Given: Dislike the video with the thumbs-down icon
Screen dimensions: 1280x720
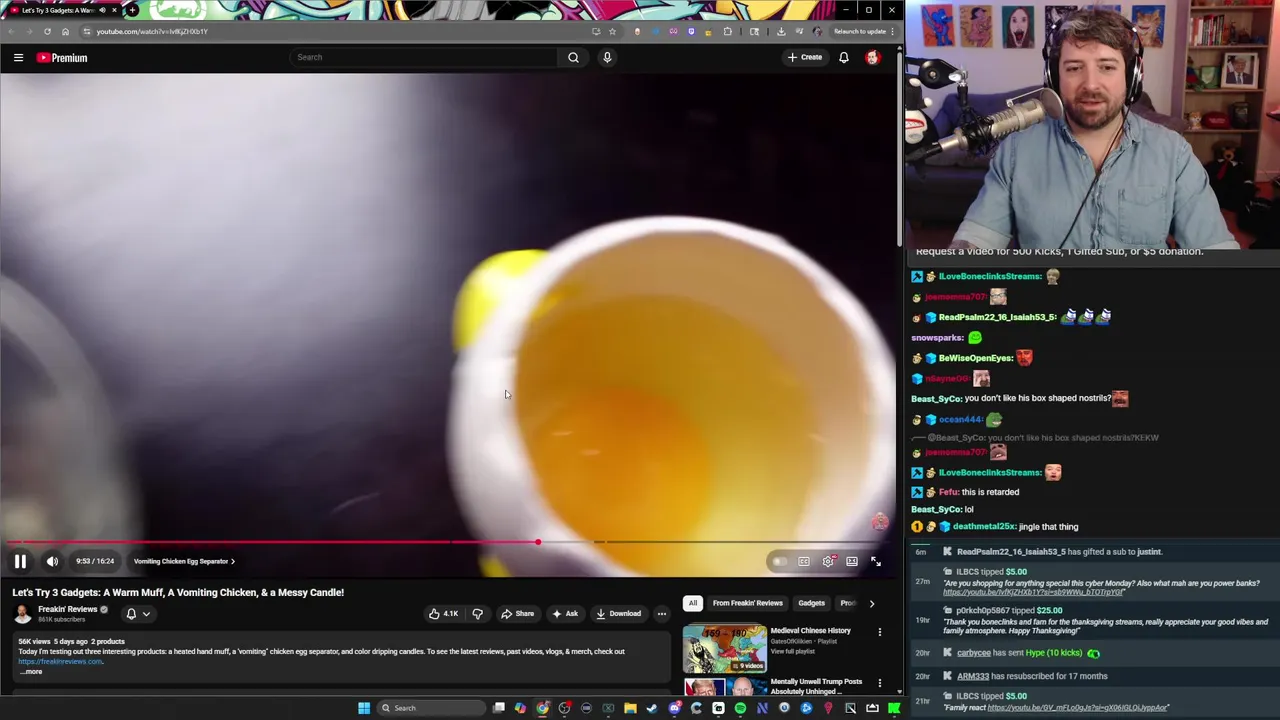Looking at the screenshot, I should pos(477,614).
